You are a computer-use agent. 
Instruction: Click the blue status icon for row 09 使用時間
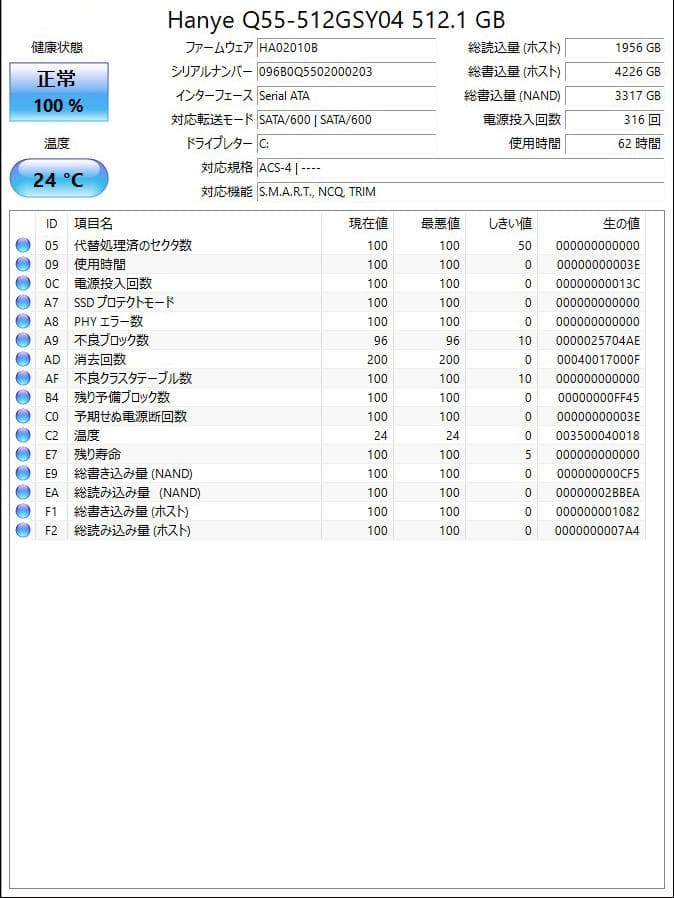point(23,264)
